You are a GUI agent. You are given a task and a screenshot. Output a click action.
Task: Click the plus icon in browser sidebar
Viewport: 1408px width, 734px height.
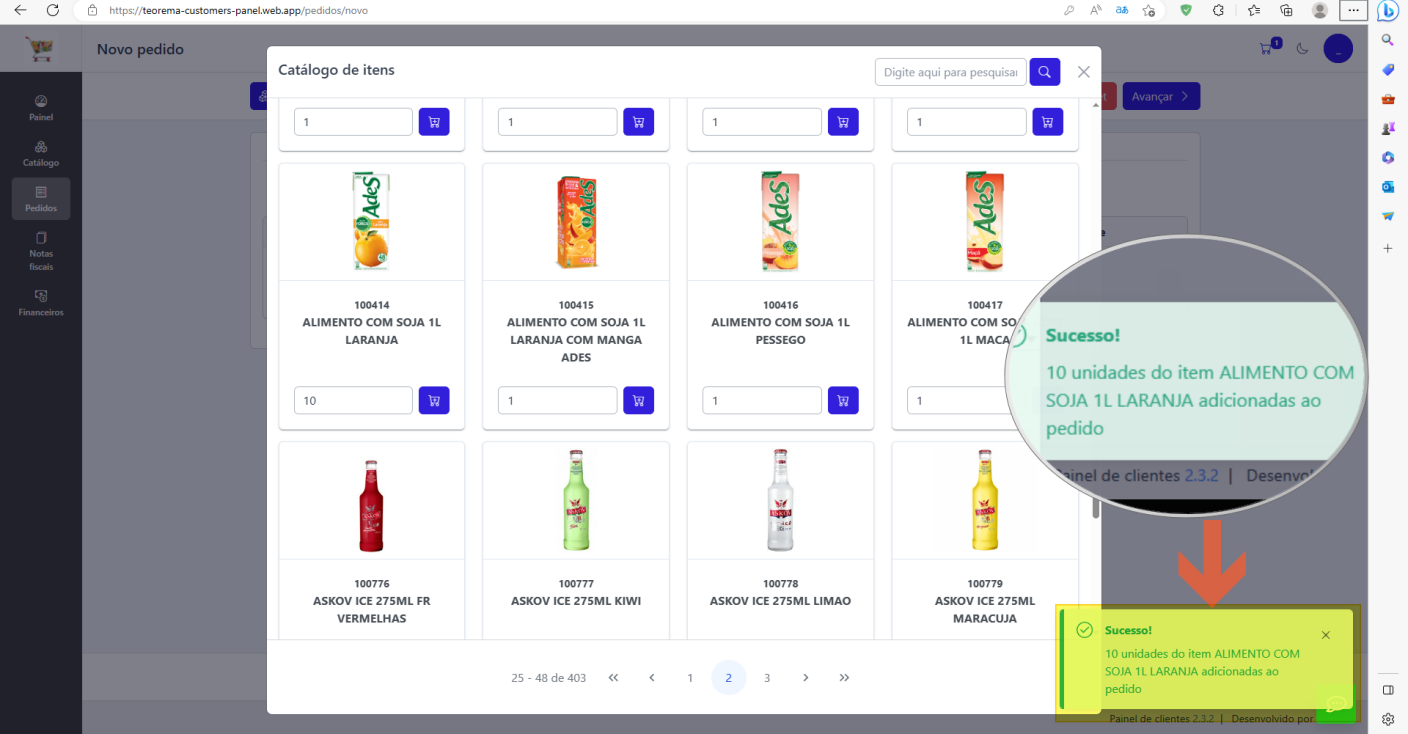pyautogui.click(x=1388, y=248)
